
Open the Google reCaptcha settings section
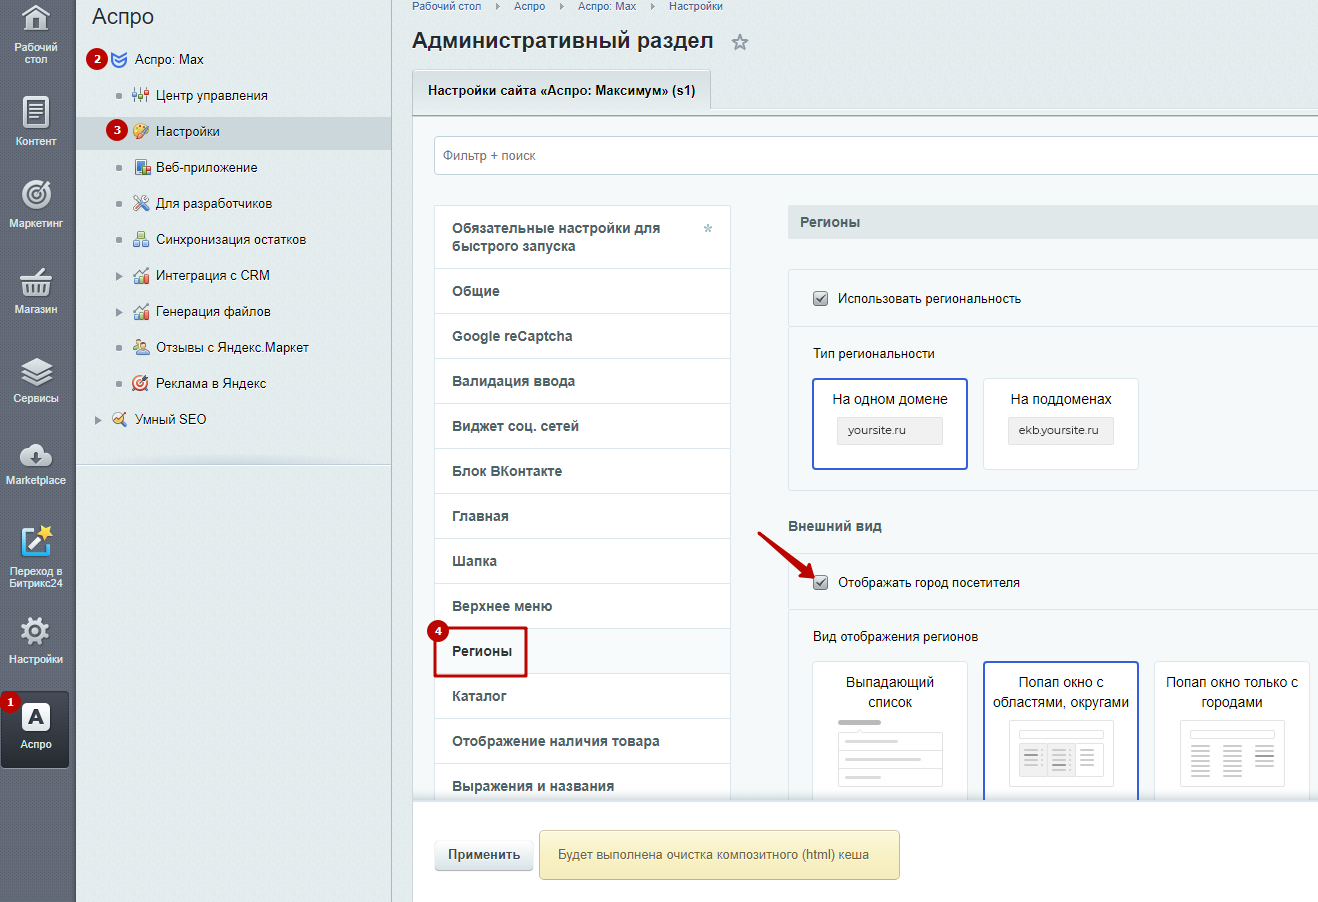pyautogui.click(x=582, y=336)
